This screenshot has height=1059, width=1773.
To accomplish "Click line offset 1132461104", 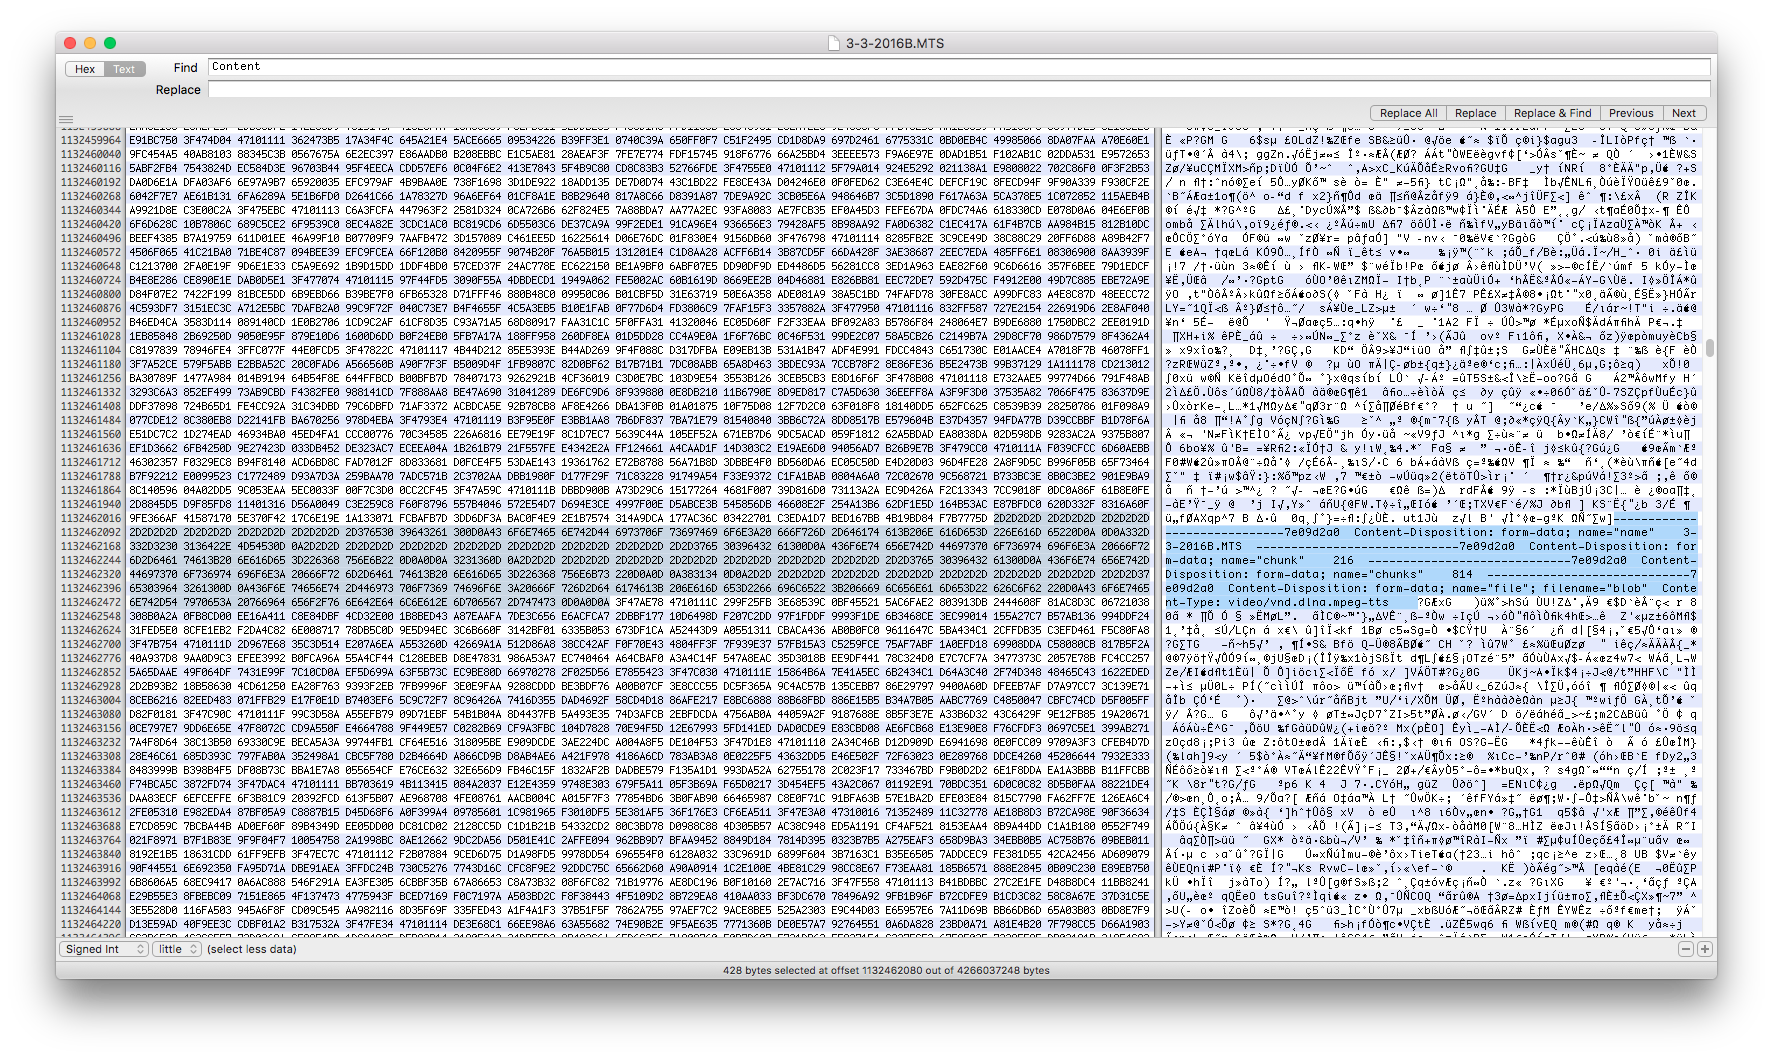I will (x=91, y=350).
